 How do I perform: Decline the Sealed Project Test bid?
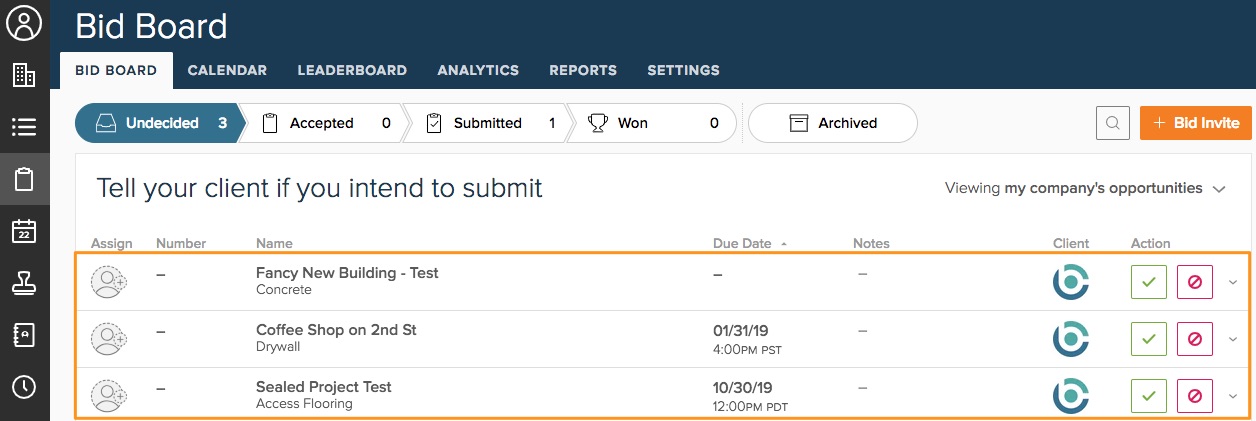click(x=1194, y=396)
